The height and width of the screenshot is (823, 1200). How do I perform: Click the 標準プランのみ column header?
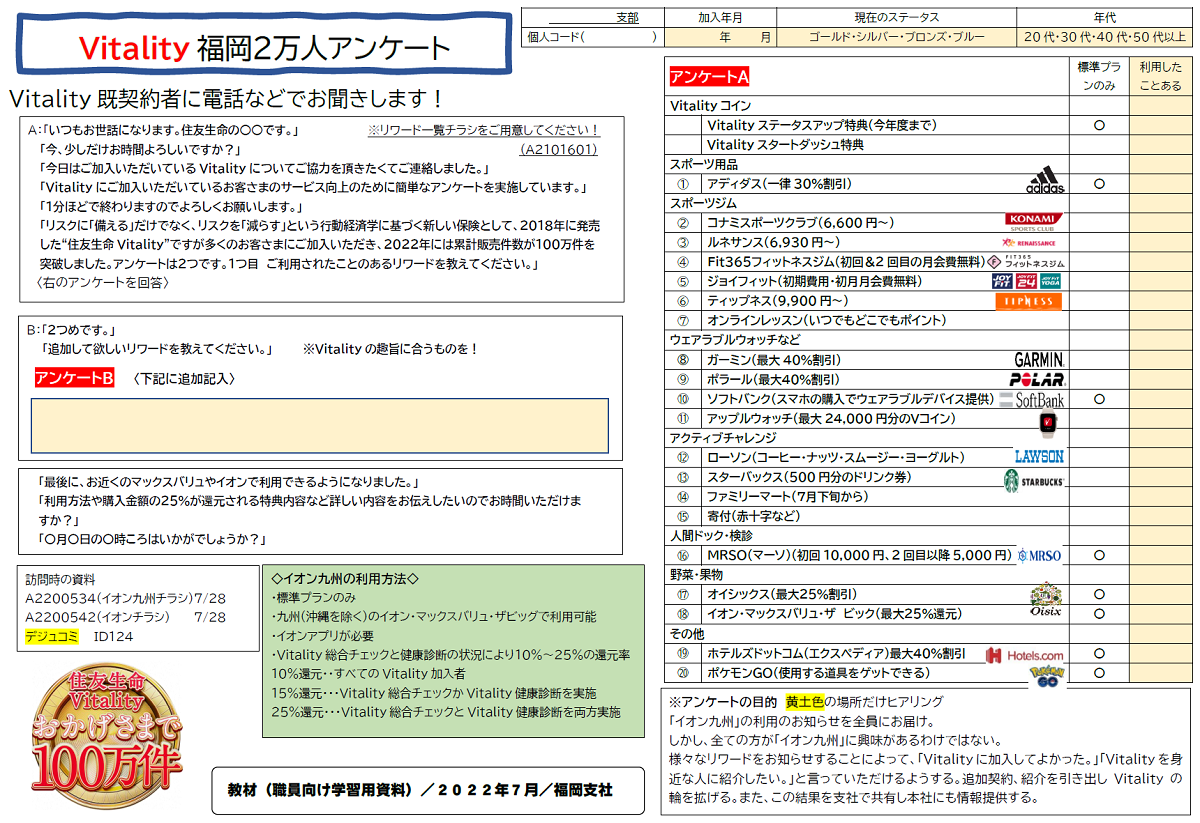click(1099, 76)
